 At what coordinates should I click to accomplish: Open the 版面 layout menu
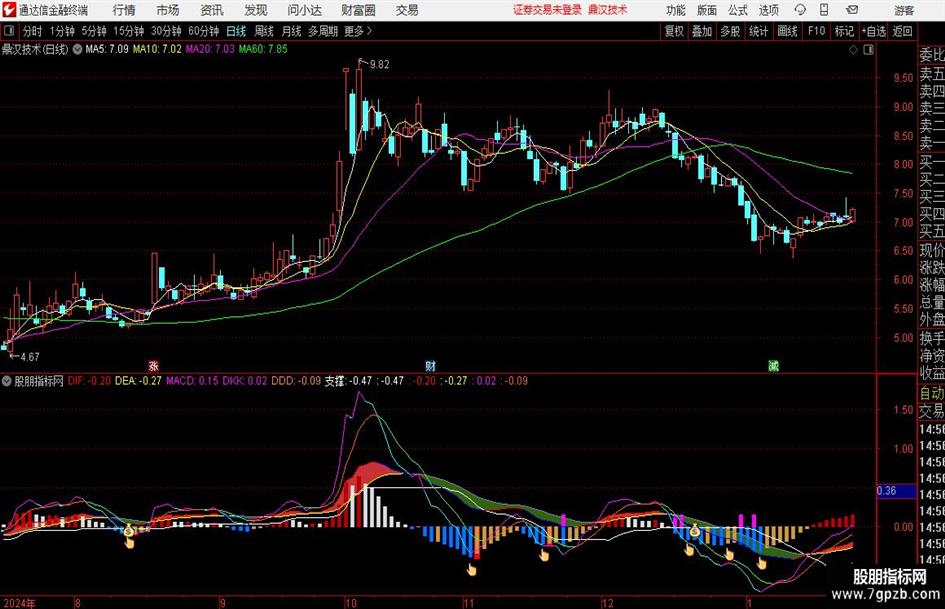pos(707,10)
